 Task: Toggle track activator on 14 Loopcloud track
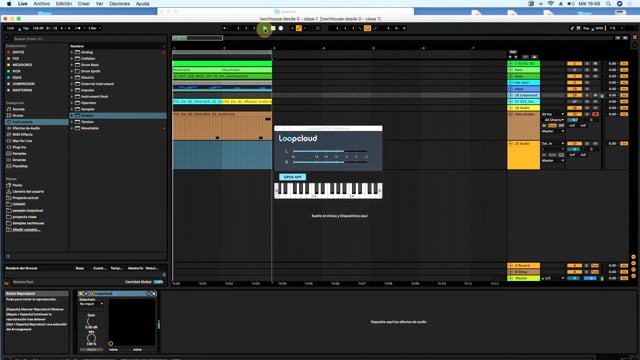574,95
